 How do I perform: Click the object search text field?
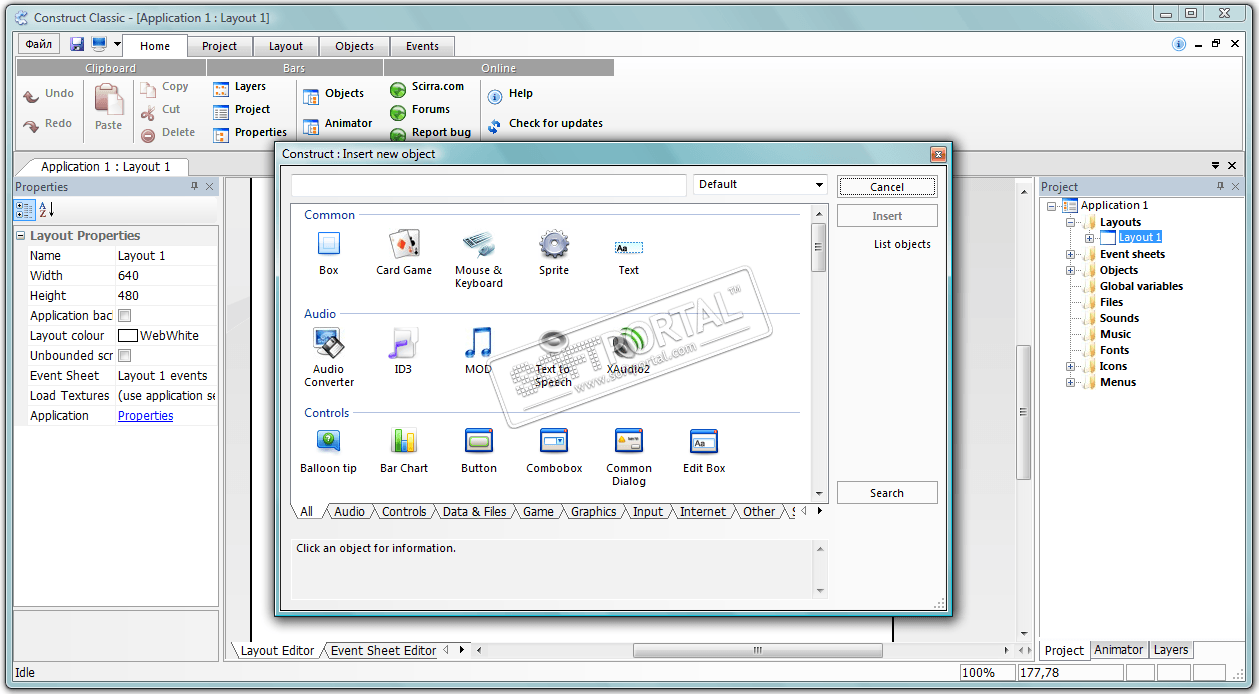pos(489,185)
